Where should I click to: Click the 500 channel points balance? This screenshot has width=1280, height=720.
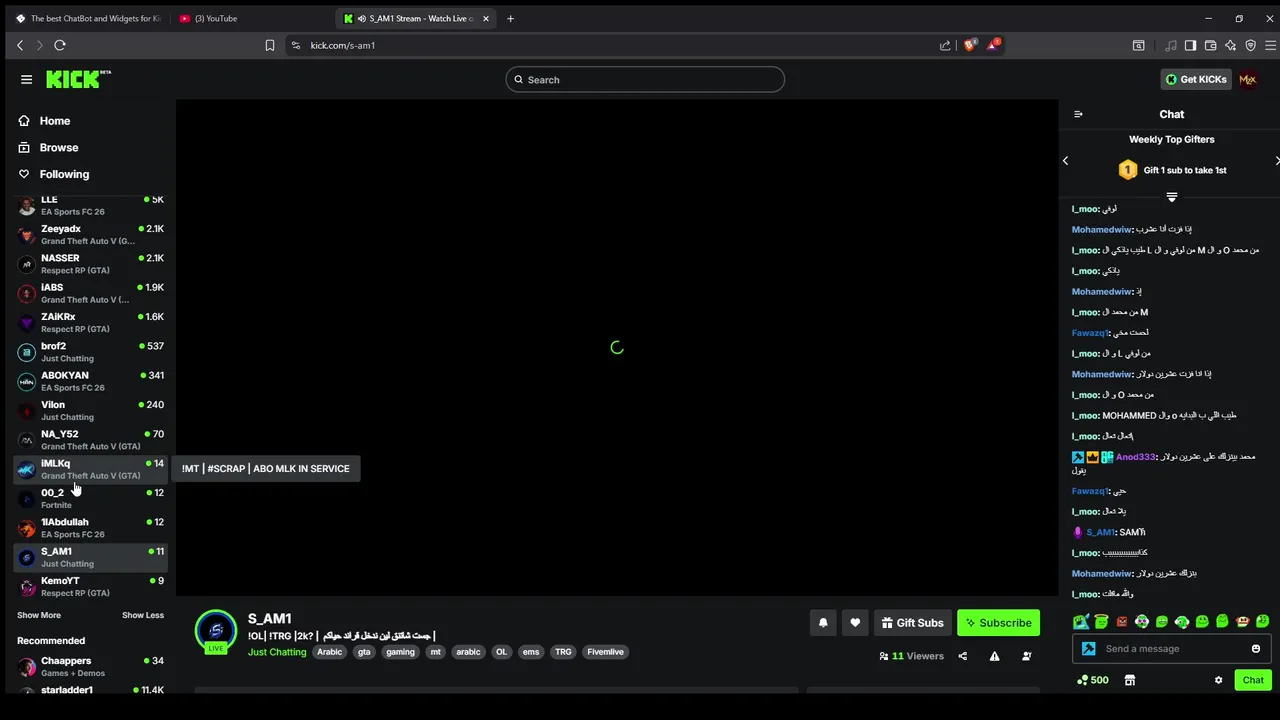click(x=1092, y=680)
